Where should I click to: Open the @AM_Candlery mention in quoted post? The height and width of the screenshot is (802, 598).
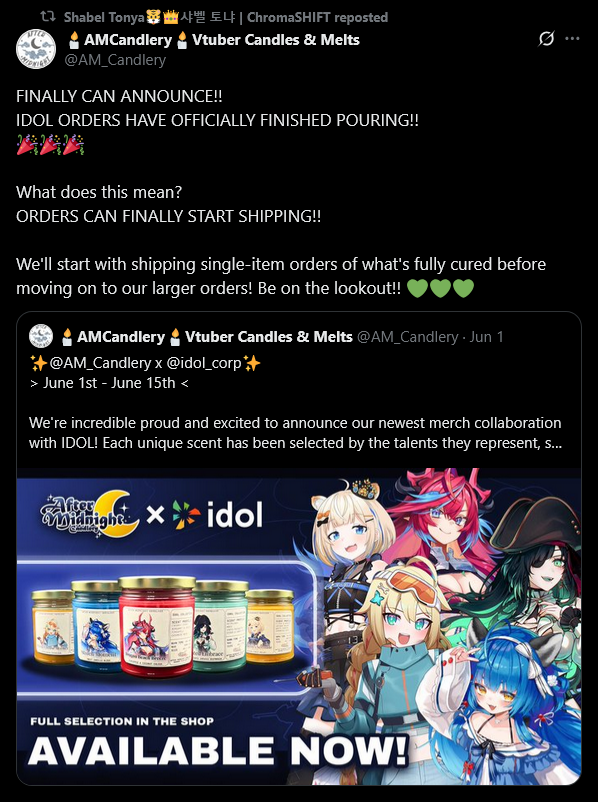tap(100, 363)
